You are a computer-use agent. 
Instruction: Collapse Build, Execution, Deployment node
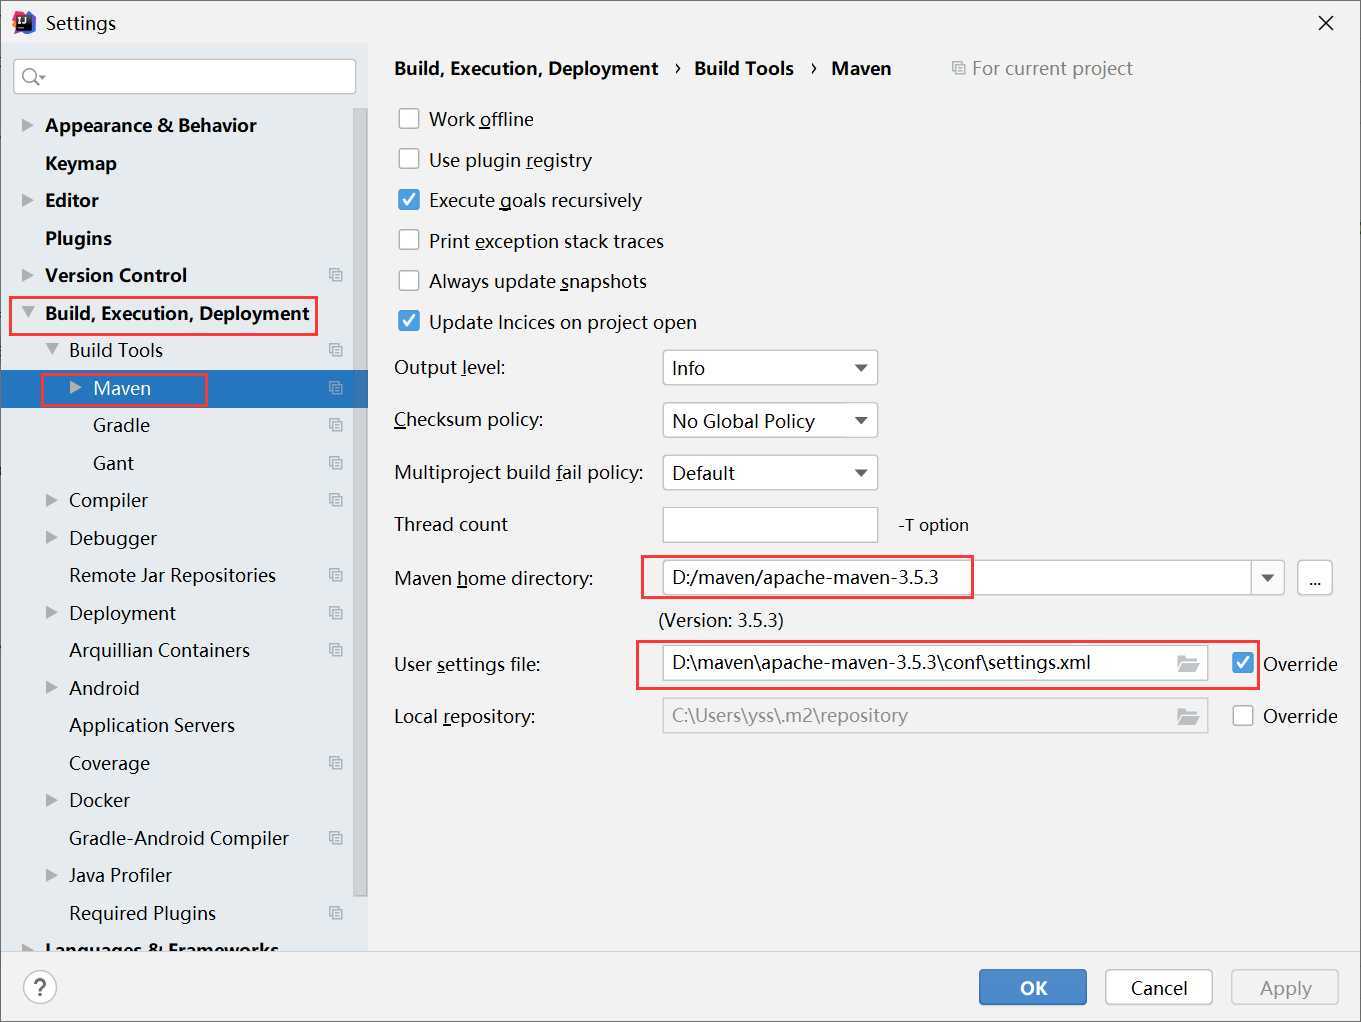[28, 313]
